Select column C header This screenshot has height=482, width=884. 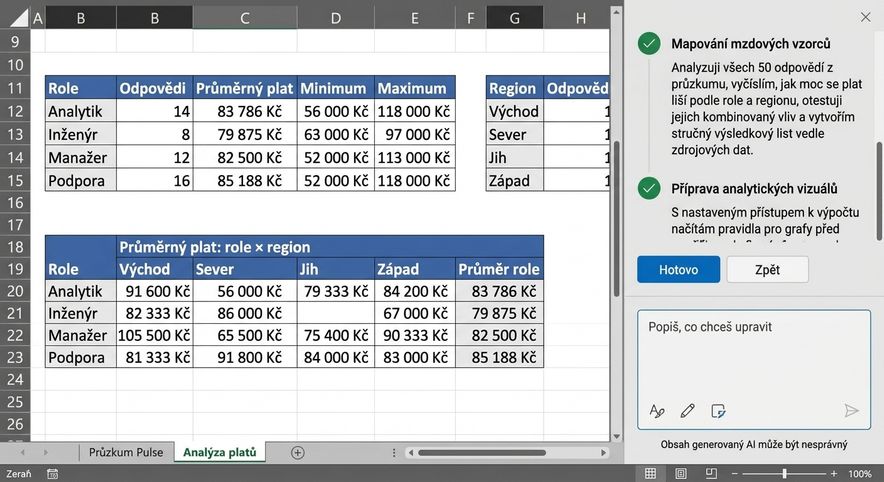[x=245, y=18]
